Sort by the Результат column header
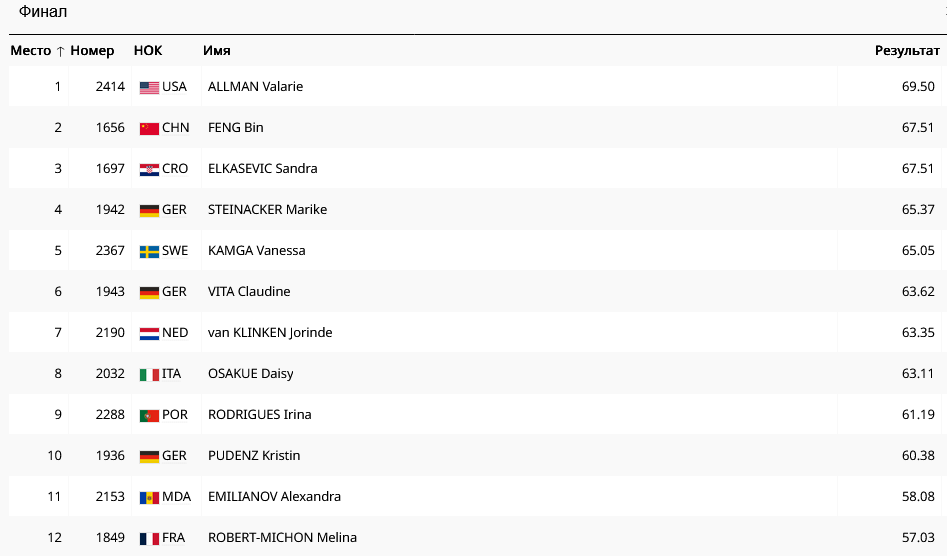This screenshot has width=948, height=556. coord(907,51)
